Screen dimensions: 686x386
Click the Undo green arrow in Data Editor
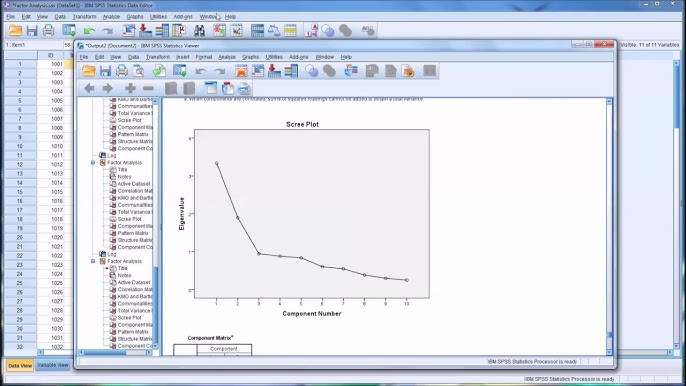(89, 31)
